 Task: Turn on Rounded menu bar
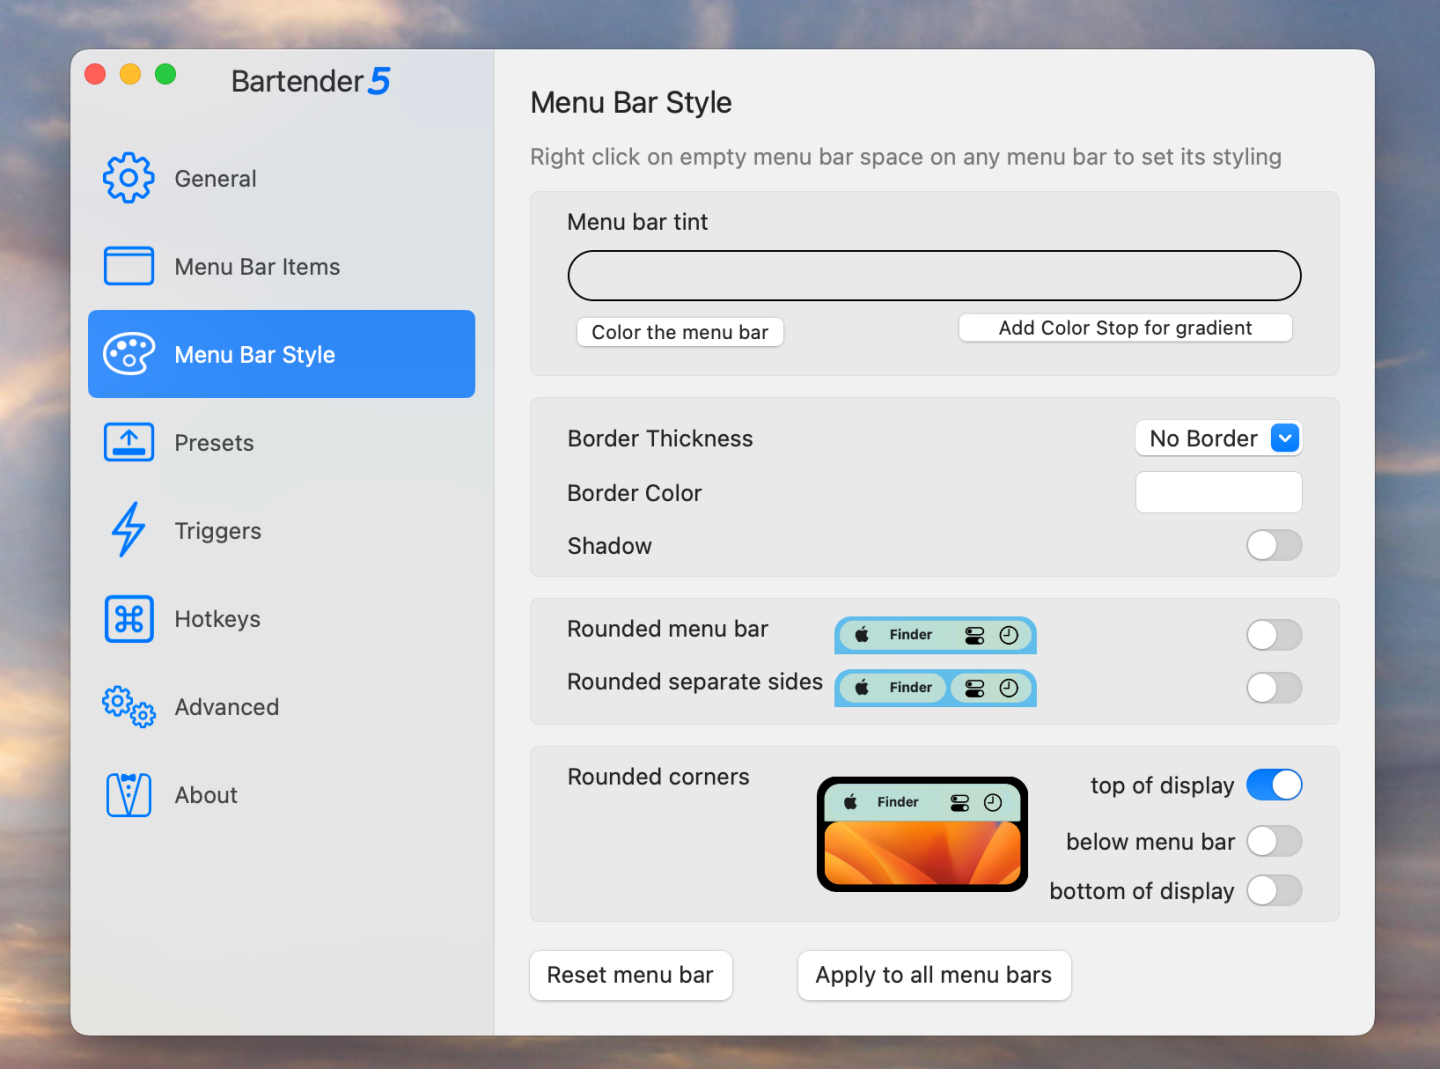click(x=1274, y=635)
